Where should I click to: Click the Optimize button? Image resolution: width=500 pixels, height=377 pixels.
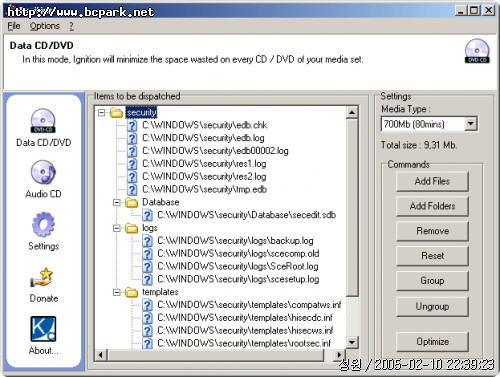pos(432,342)
